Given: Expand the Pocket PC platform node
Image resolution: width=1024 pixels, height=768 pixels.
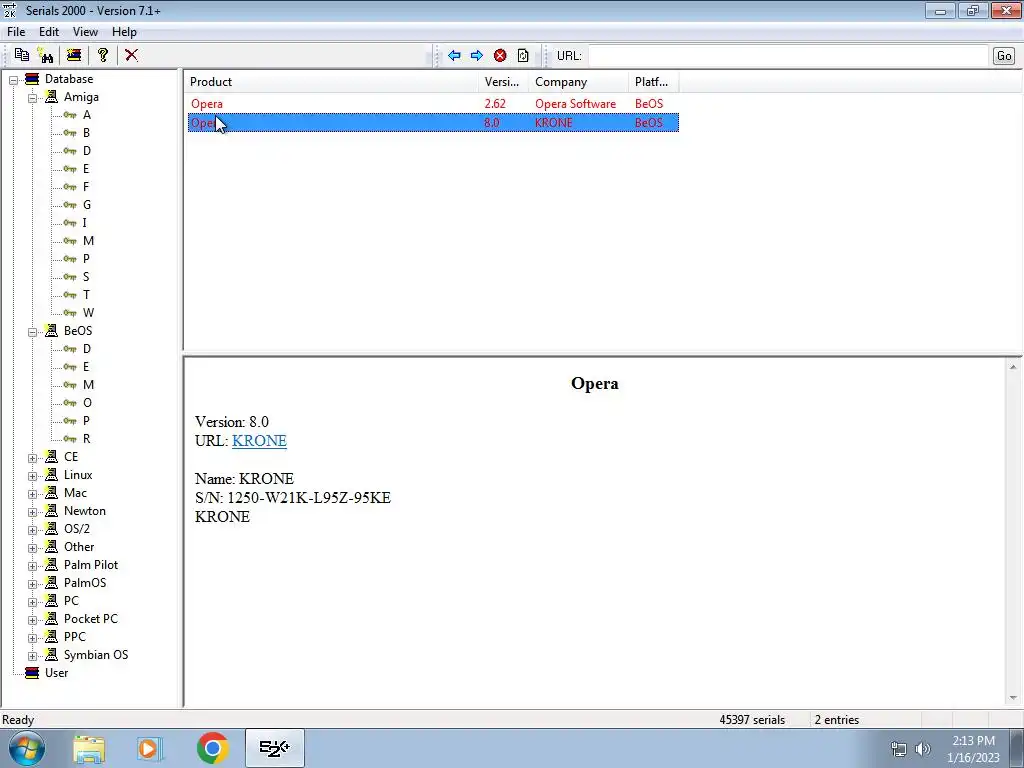Looking at the screenshot, I should (32, 620).
